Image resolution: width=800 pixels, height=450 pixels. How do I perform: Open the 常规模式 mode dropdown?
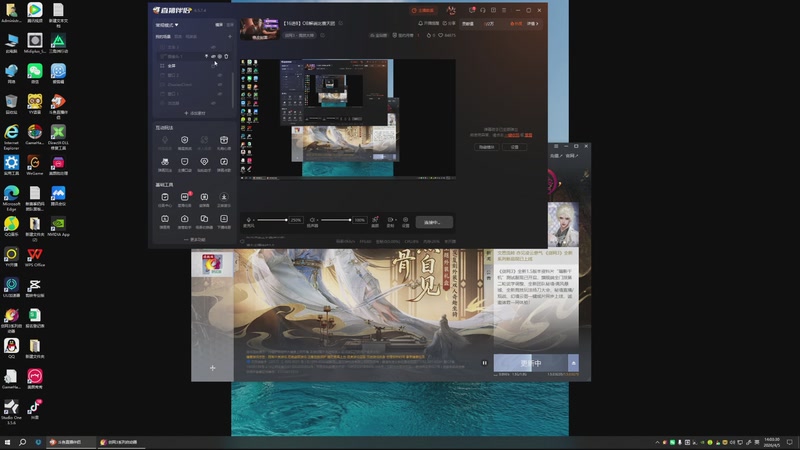tap(167, 24)
